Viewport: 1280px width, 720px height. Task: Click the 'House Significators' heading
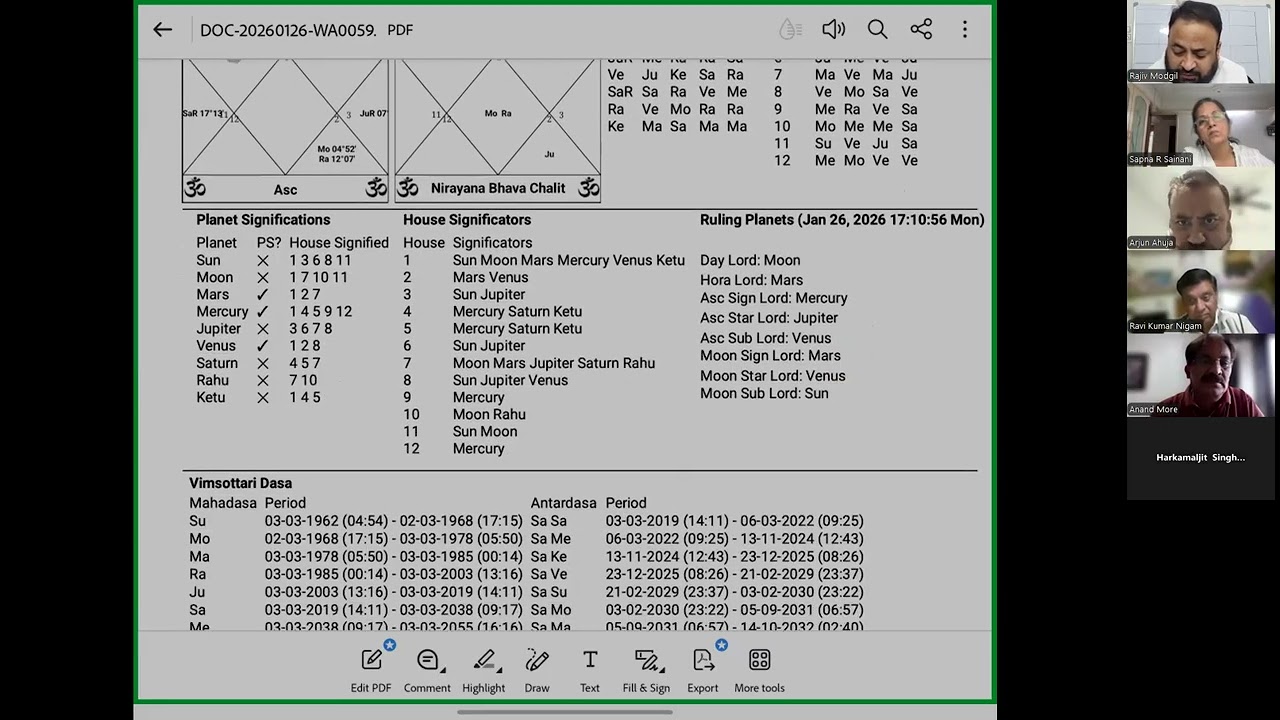coord(467,220)
